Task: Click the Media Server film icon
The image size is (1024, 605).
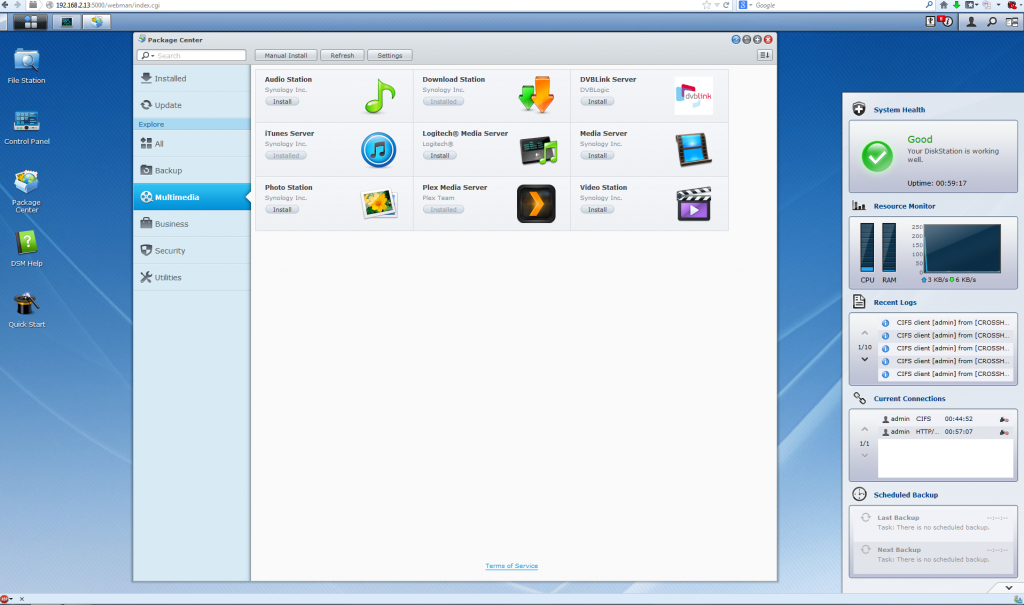Action: coord(693,150)
